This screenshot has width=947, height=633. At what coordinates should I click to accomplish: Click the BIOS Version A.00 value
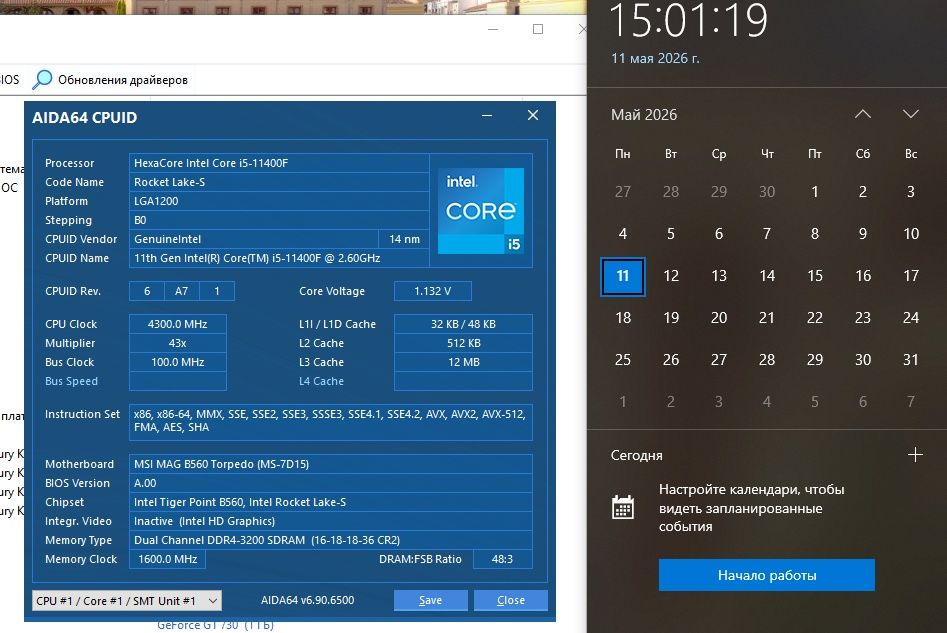point(330,483)
